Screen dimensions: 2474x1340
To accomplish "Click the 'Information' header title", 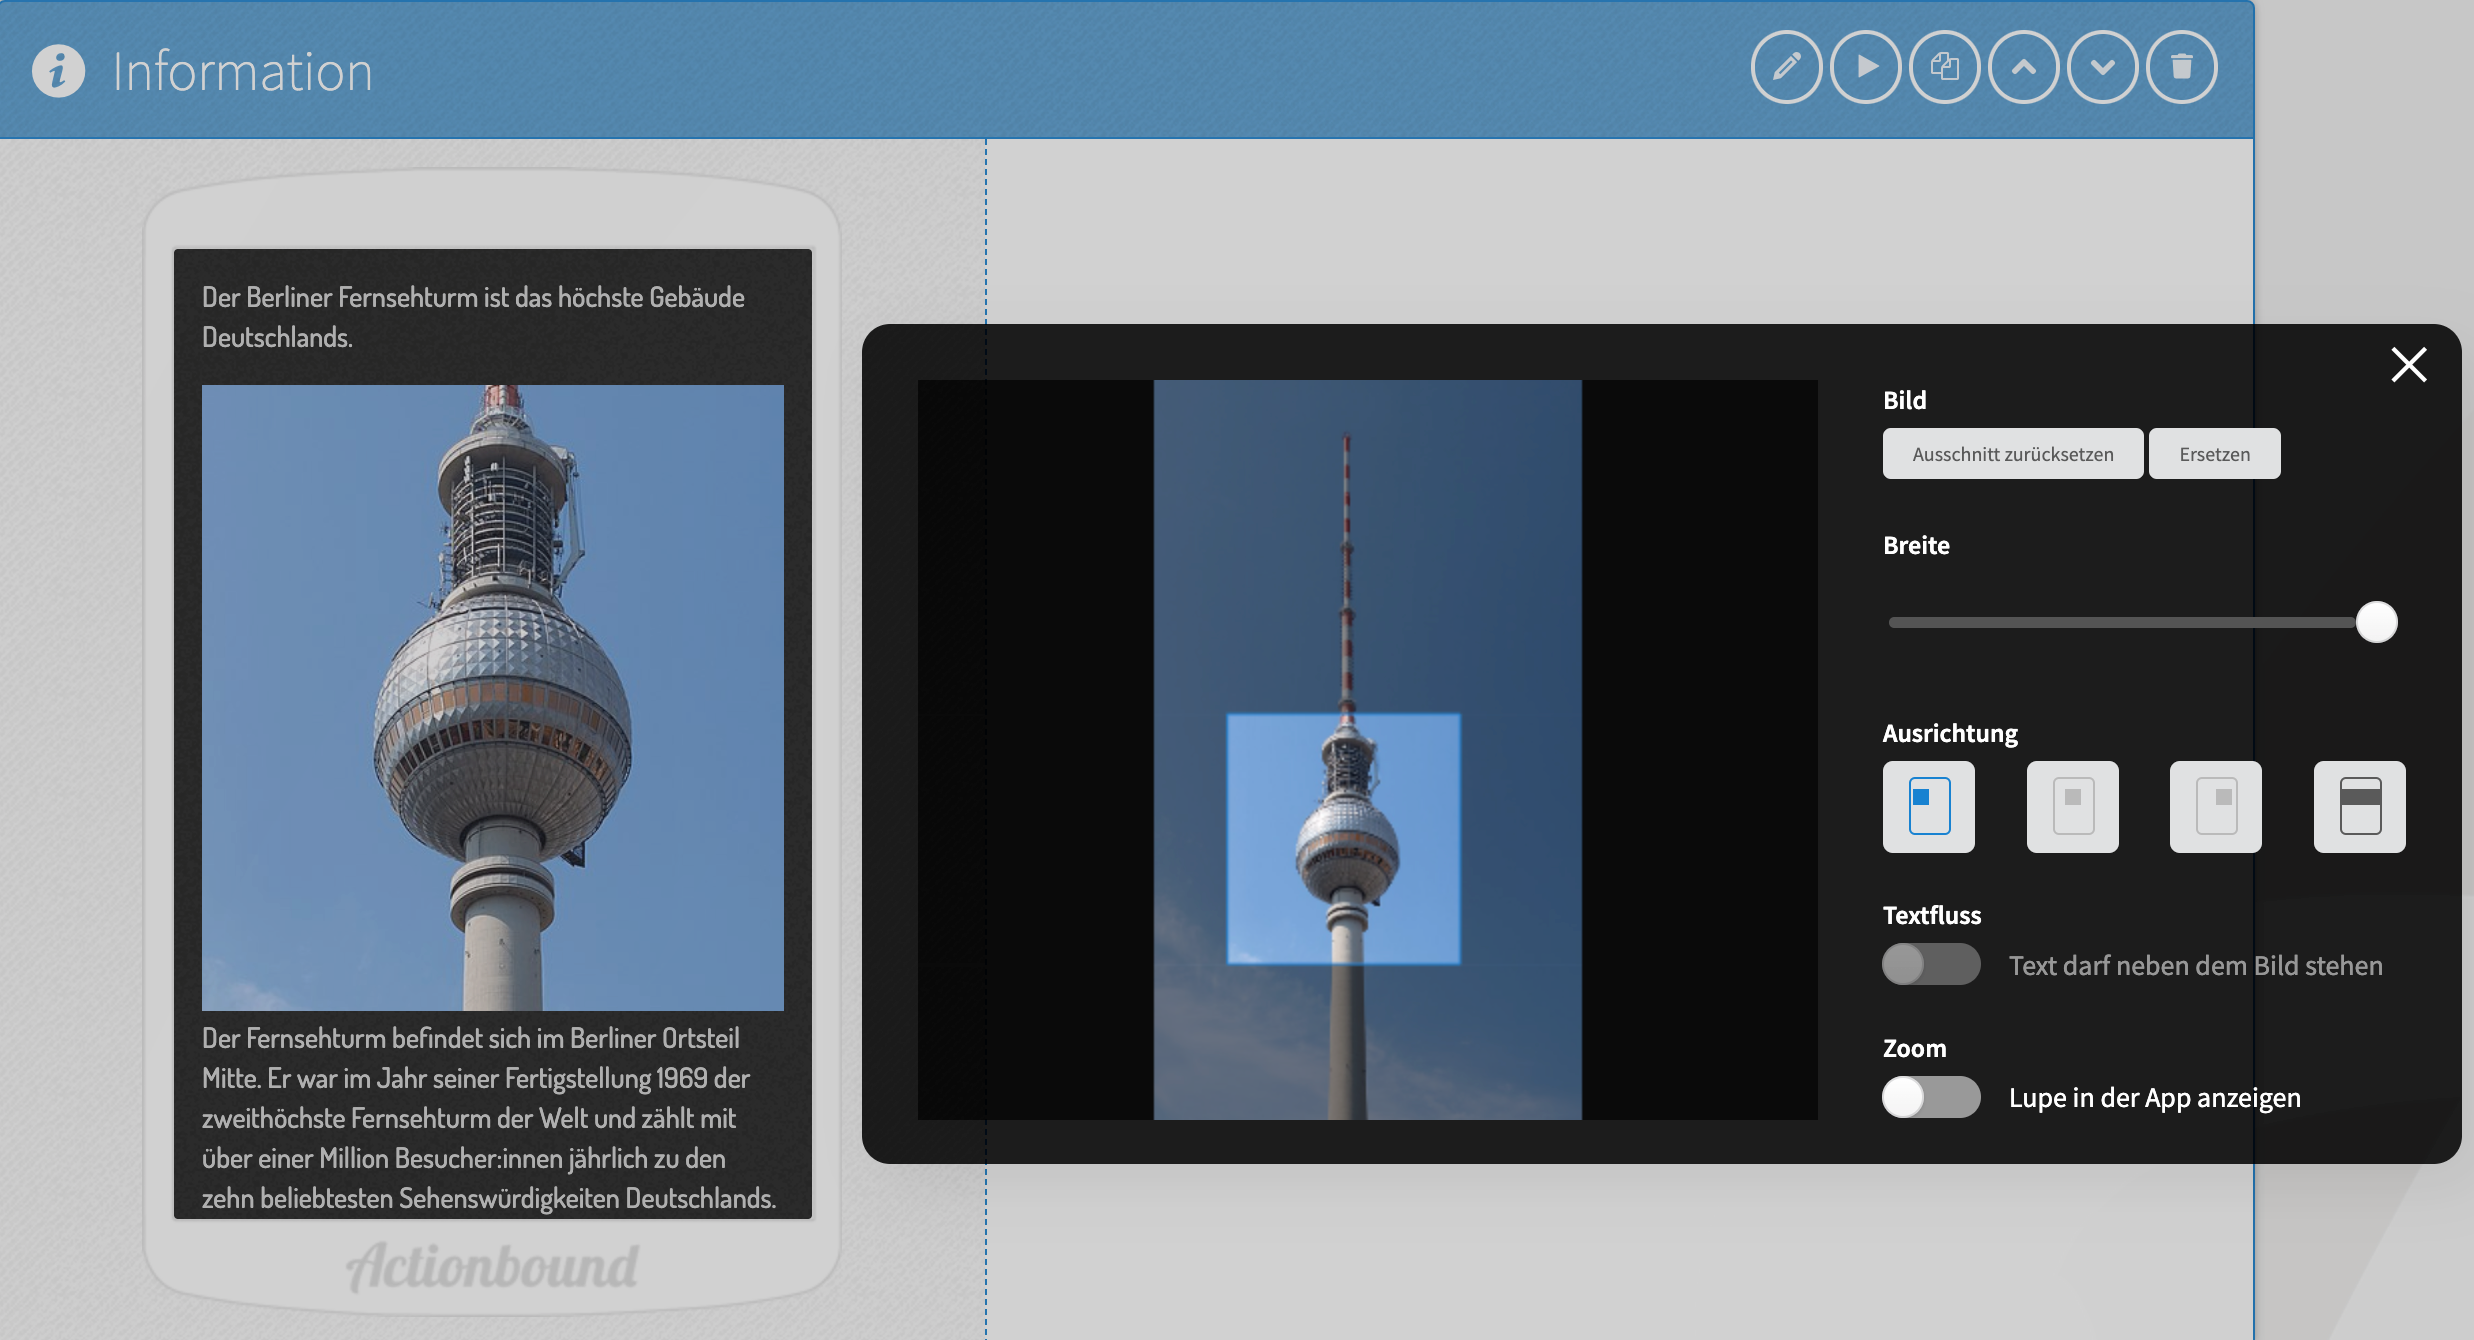I will [x=242, y=72].
